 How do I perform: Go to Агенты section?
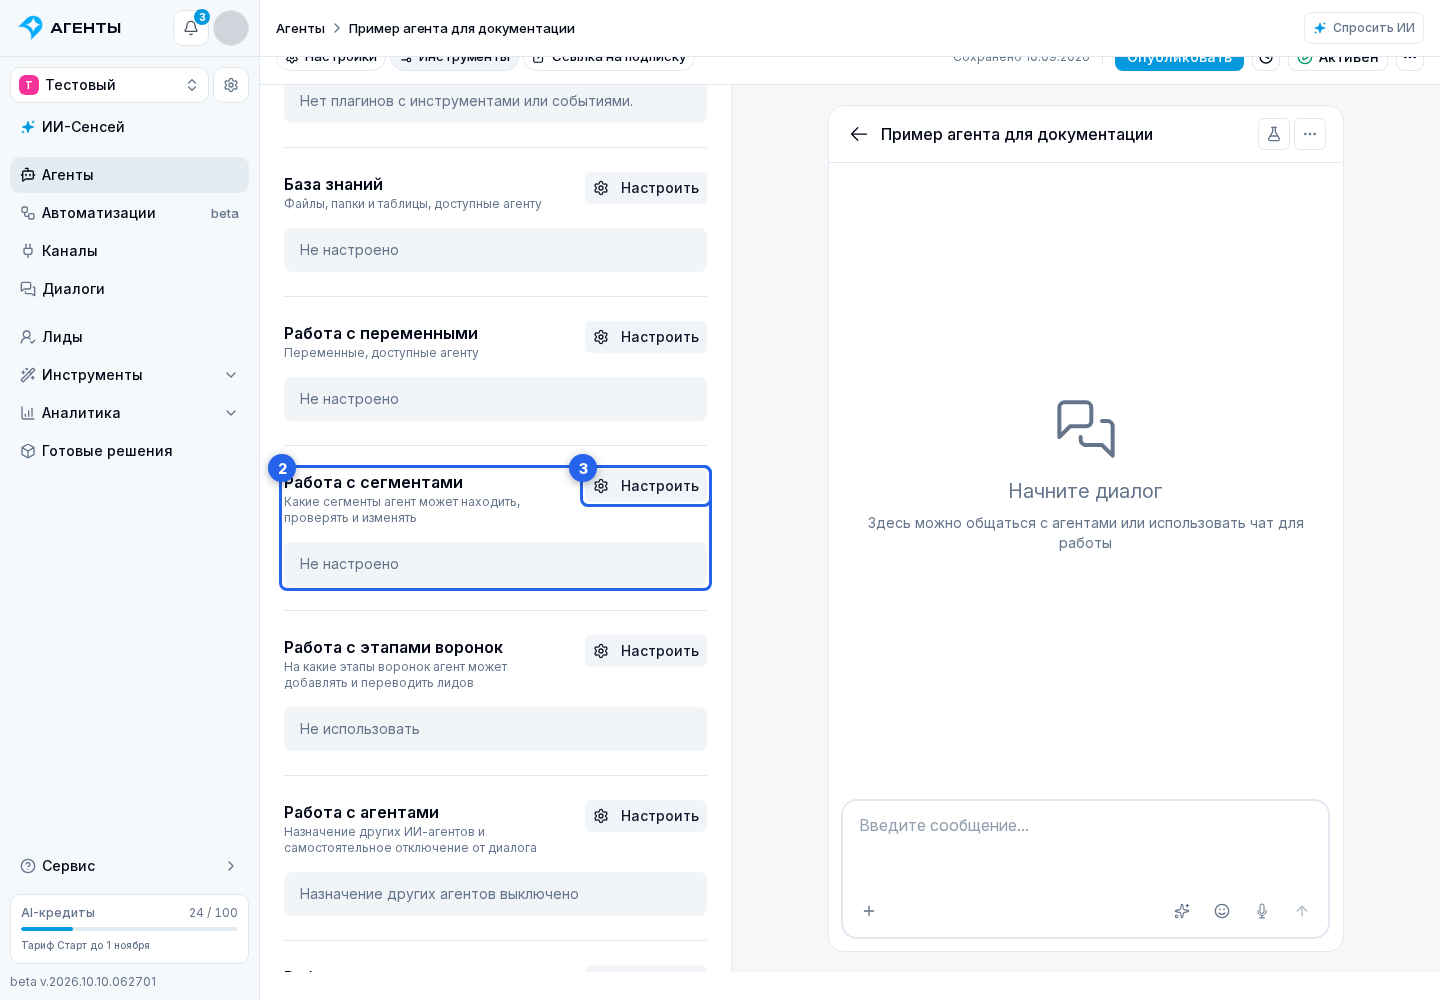click(129, 175)
